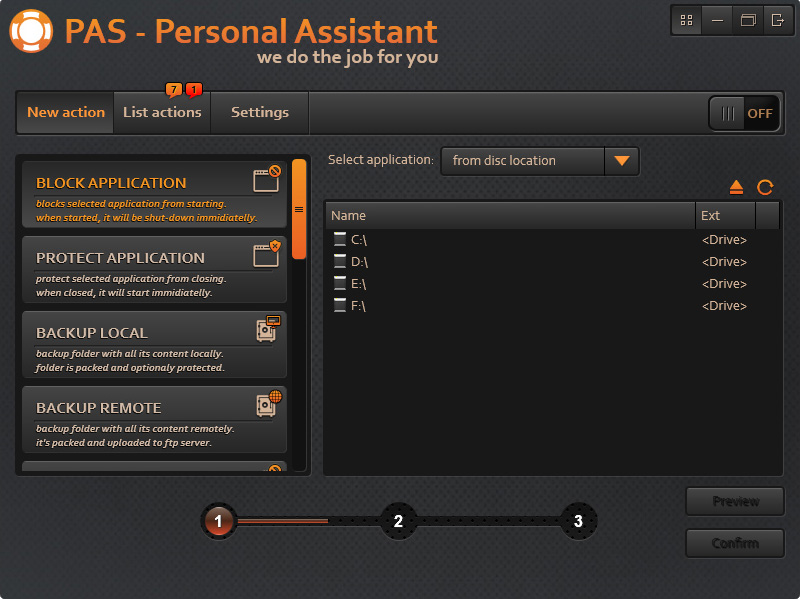Open the Settings tab
Viewport: 800px width, 599px height.
259,112
